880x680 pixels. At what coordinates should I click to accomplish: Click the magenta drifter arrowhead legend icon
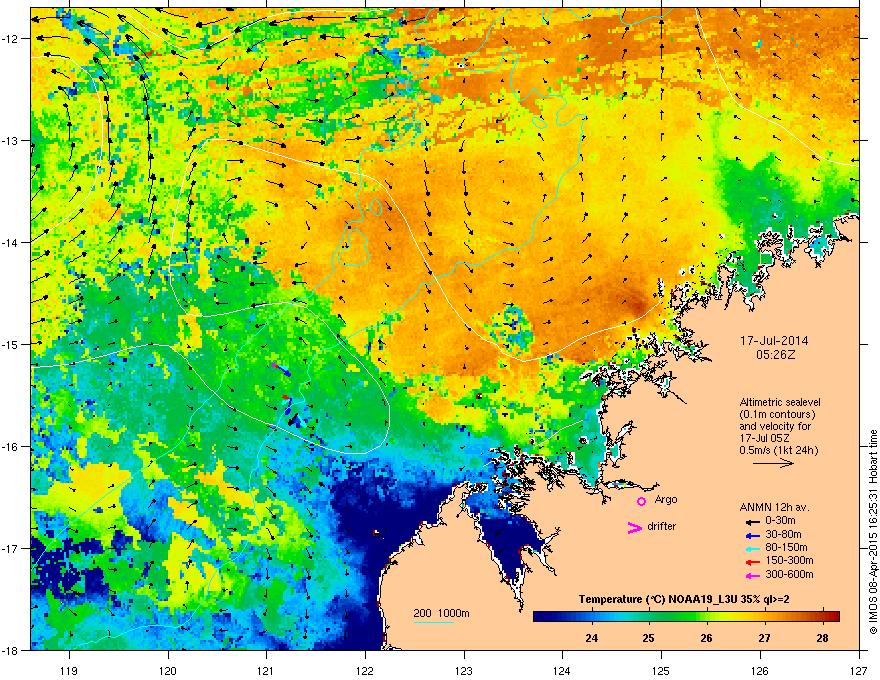pos(634,527)
